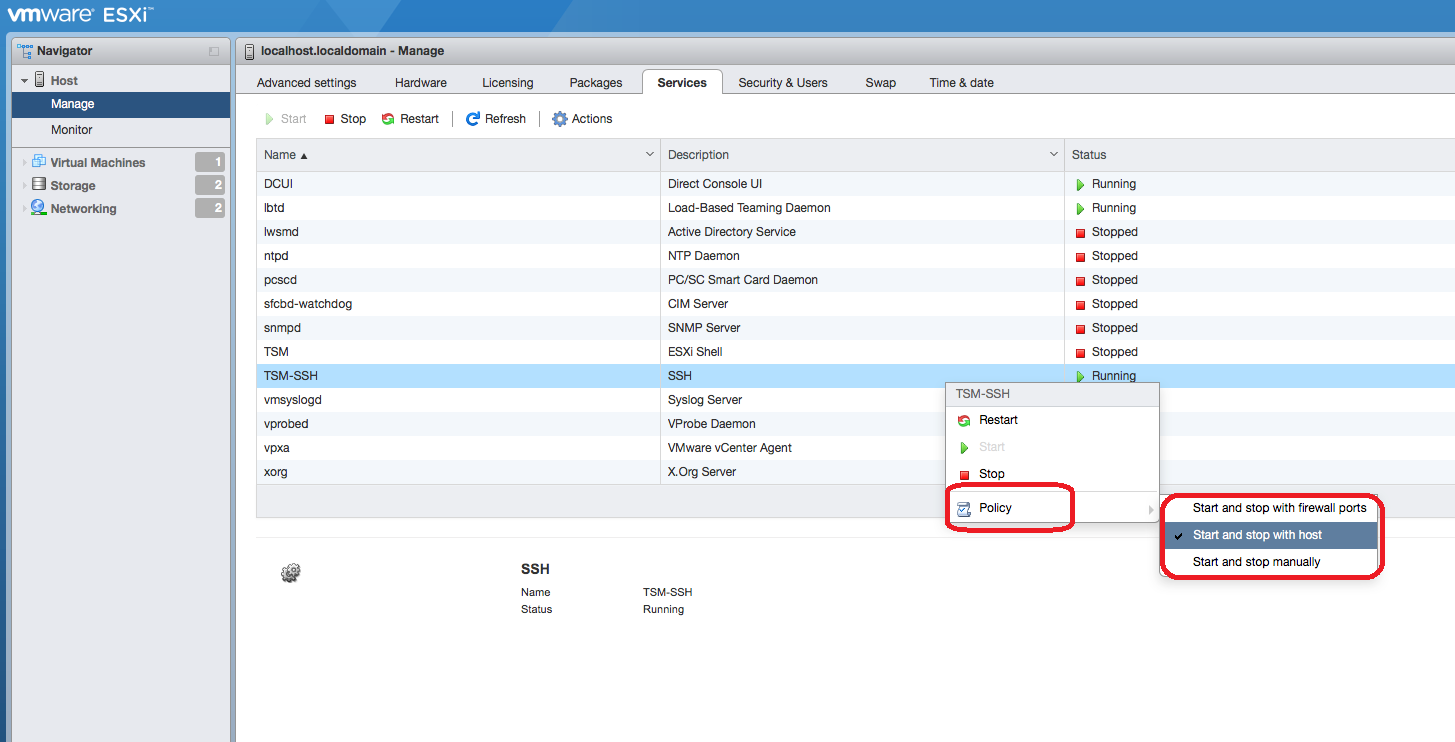
Task: Click the blue Refresh icon in toolbar
Action: [473, 119]
